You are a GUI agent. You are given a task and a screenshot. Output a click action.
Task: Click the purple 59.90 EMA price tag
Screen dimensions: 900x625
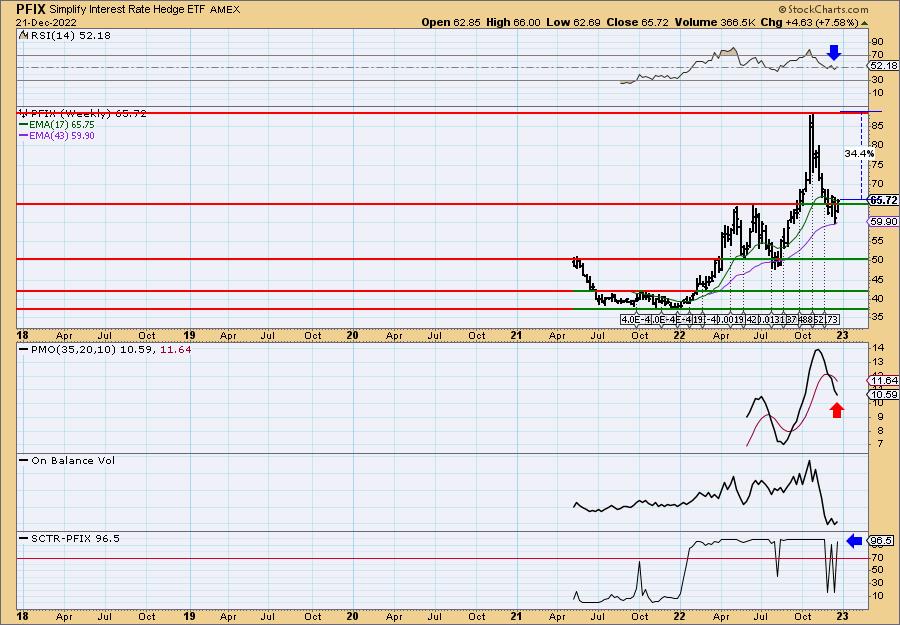[883, 222]
